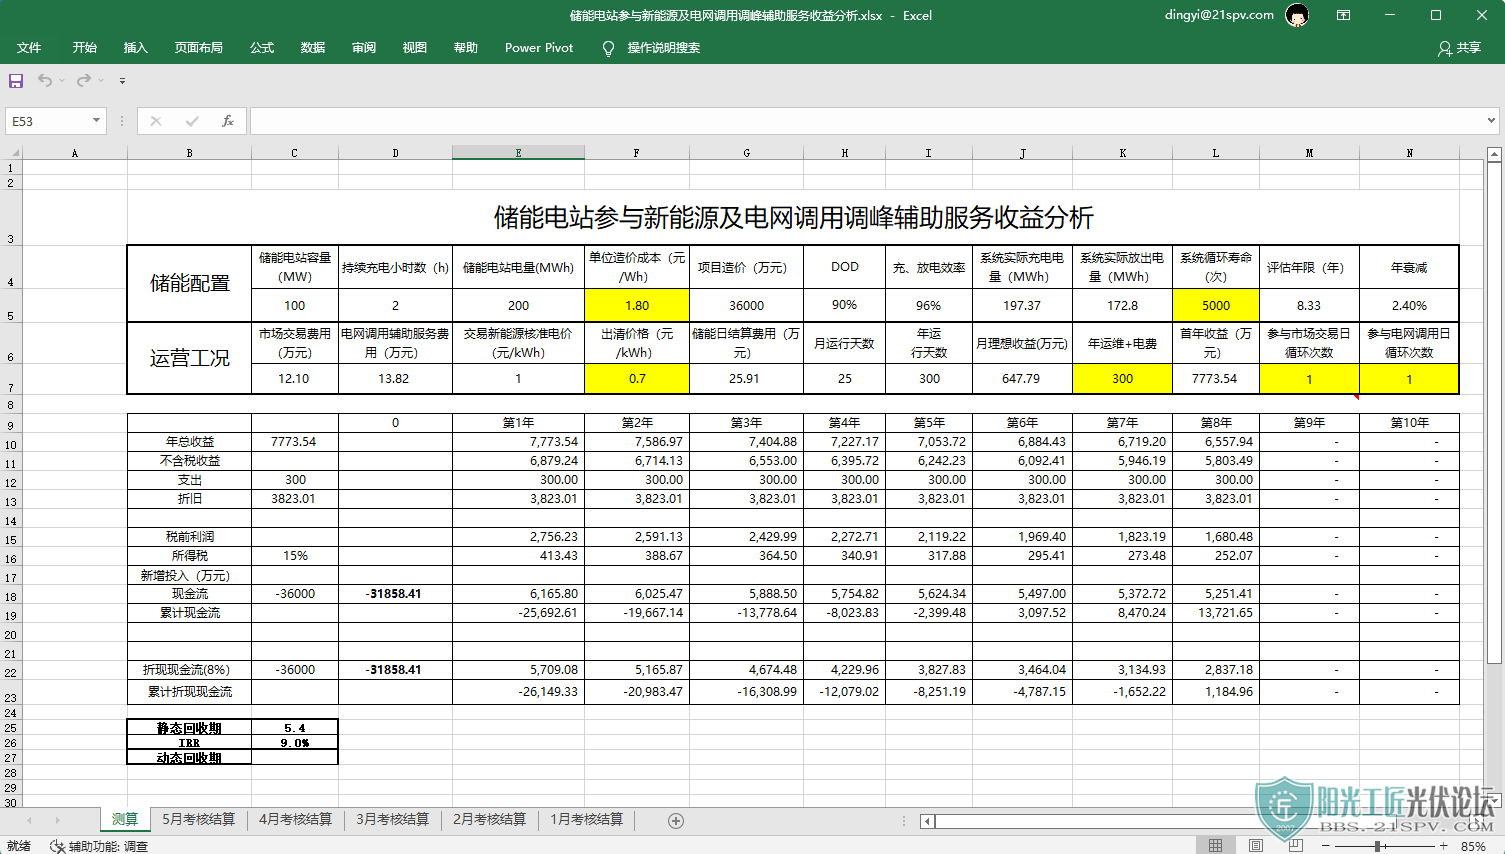Select column L header

[1216, 153]
